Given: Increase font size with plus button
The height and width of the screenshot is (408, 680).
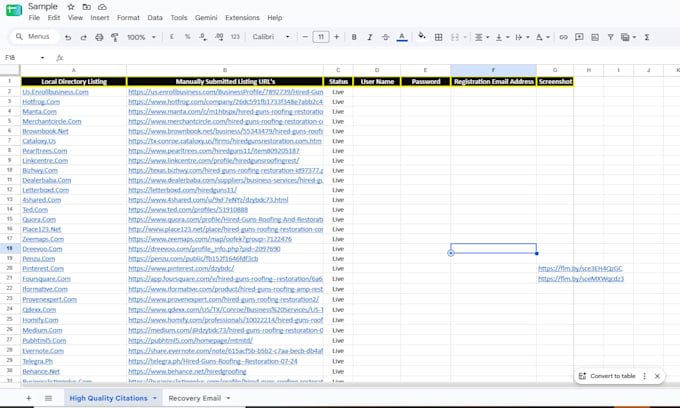Looking at the screenshot, I should (x=337, y=37).
